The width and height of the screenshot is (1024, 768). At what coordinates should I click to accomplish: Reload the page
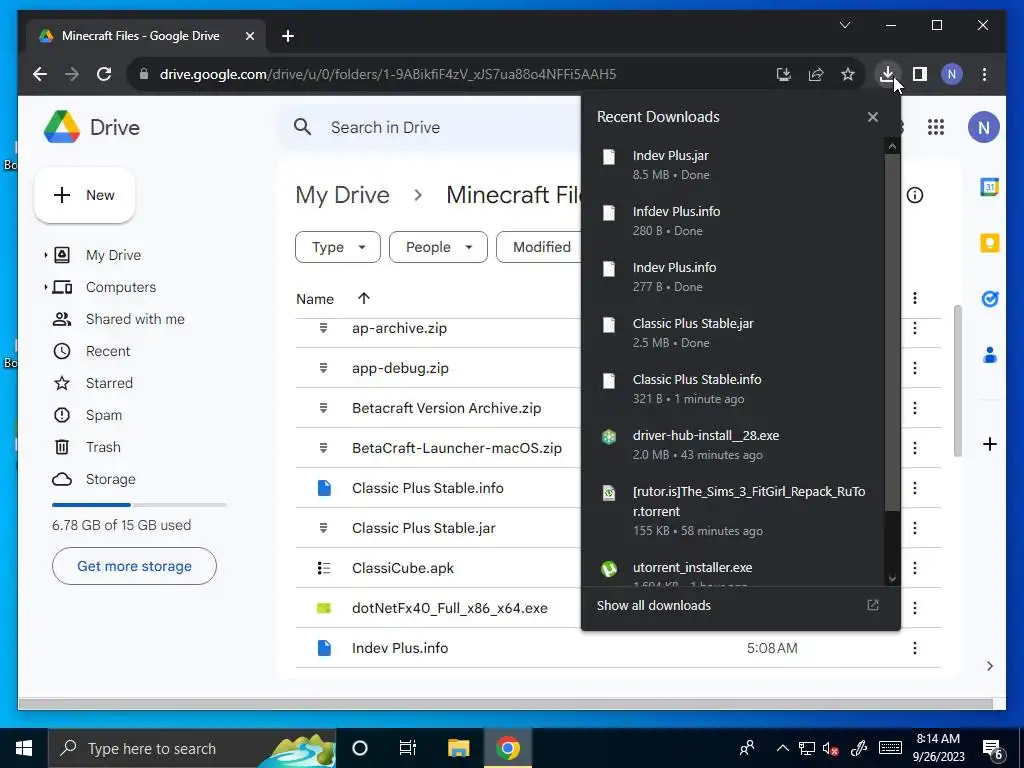tap(104, 74)
